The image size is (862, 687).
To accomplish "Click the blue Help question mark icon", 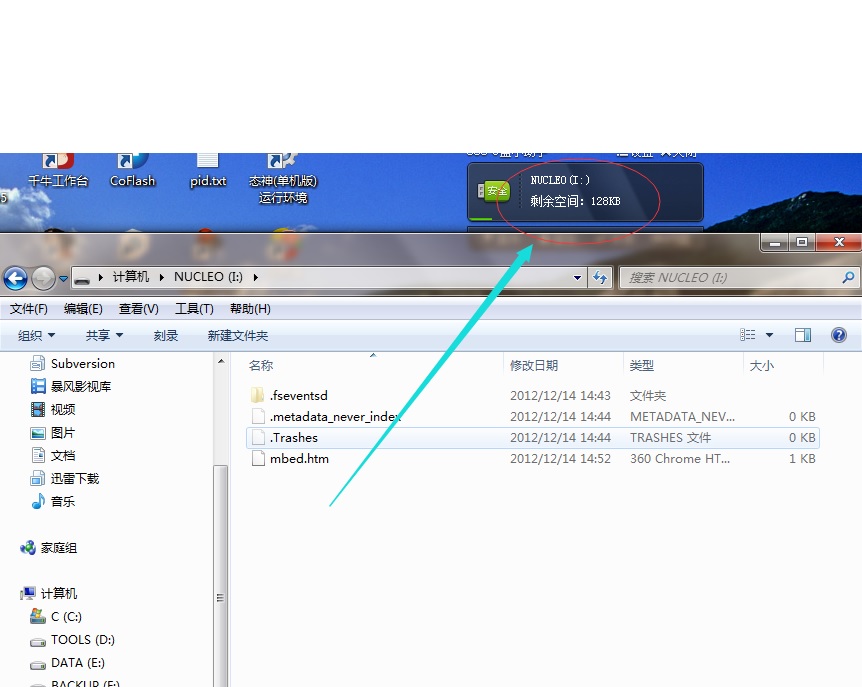I will click(839, 335).
